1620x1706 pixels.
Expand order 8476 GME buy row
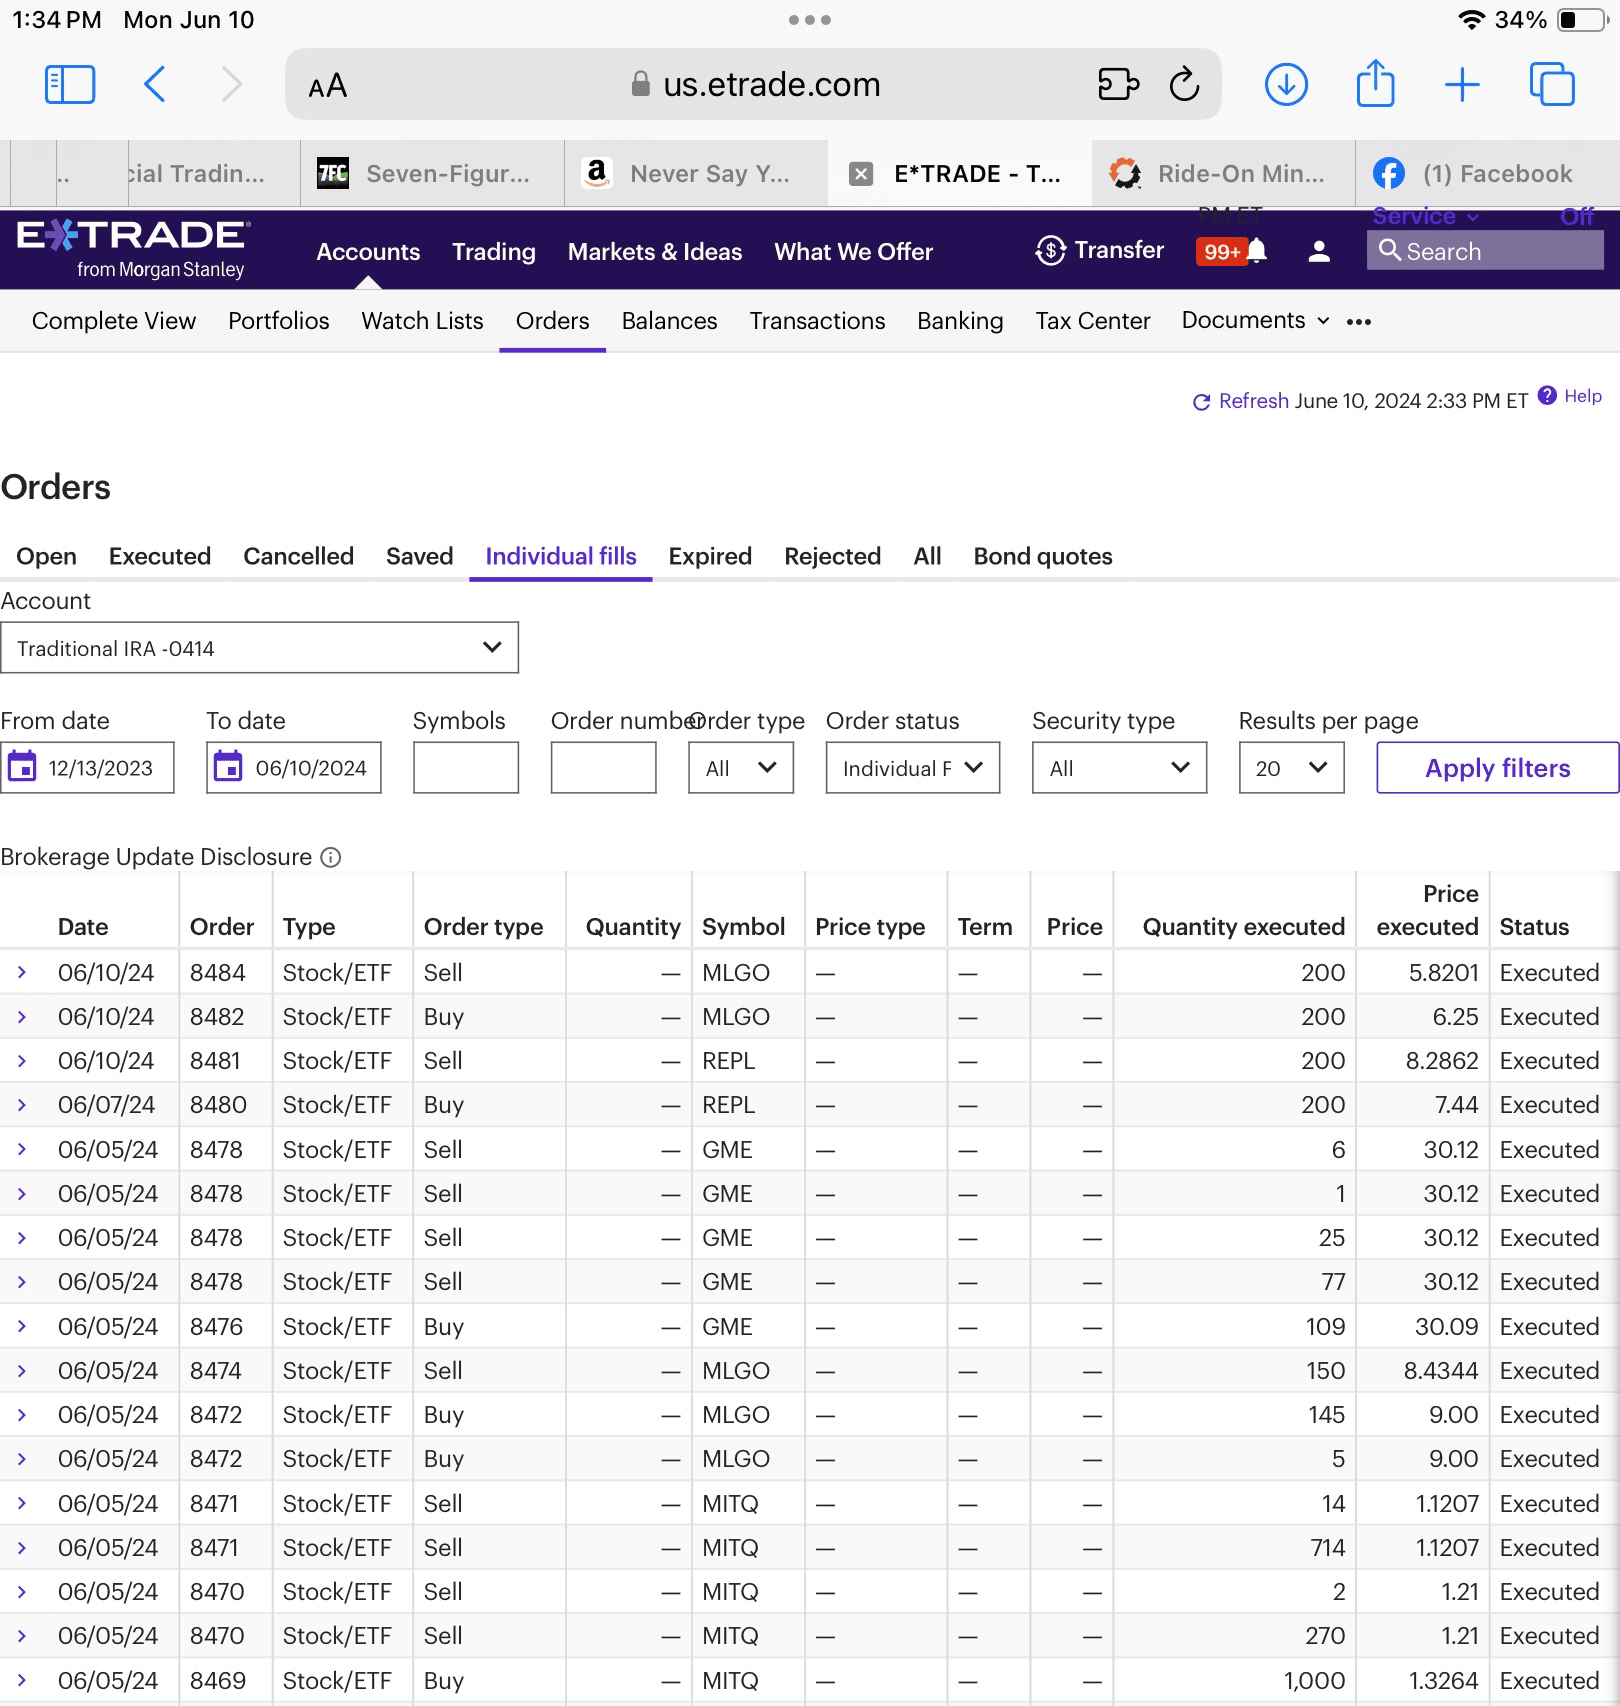coord(22,1326)
